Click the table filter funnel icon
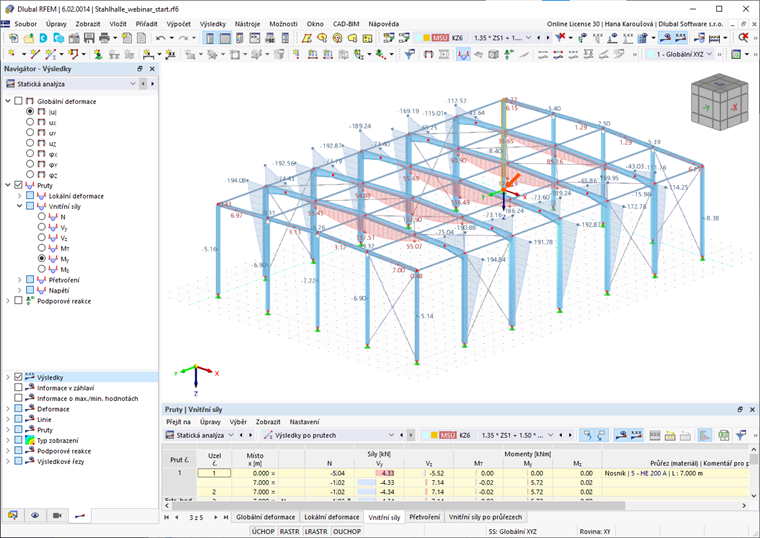Viewport: 760px width, 538px height. pyautogui.click(x=741, y=435)
